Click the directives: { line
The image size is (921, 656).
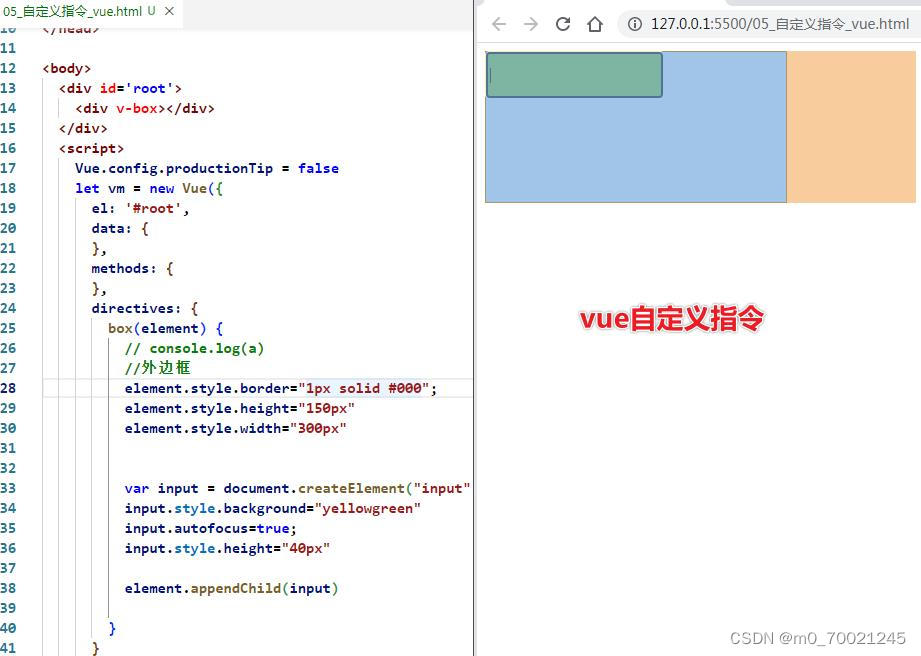click(x=144, y=308)
